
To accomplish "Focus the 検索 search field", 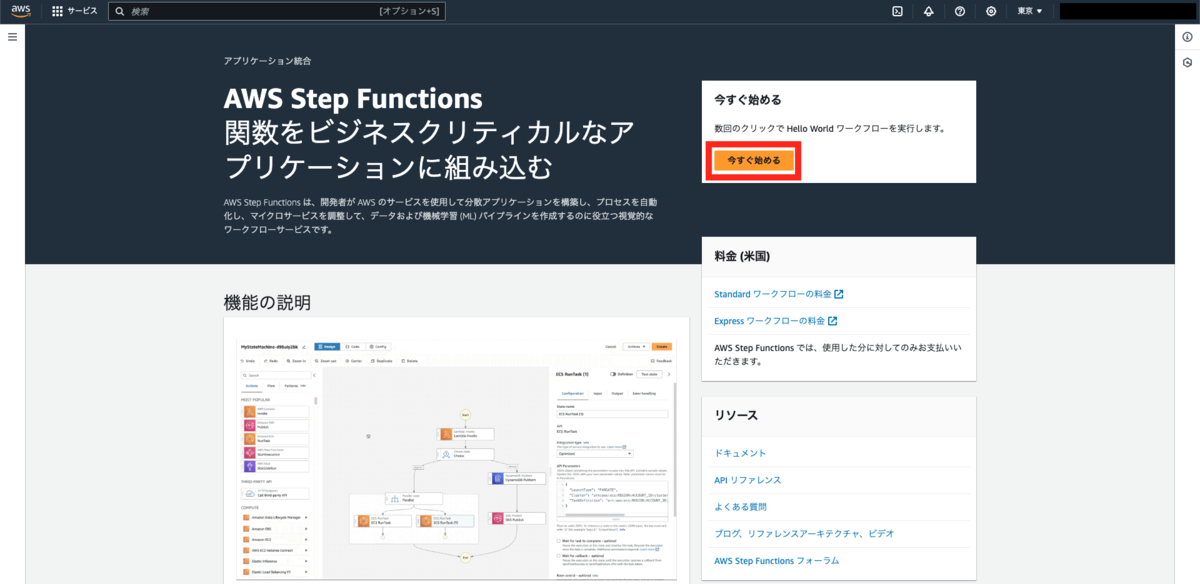I will coord(276,11).
